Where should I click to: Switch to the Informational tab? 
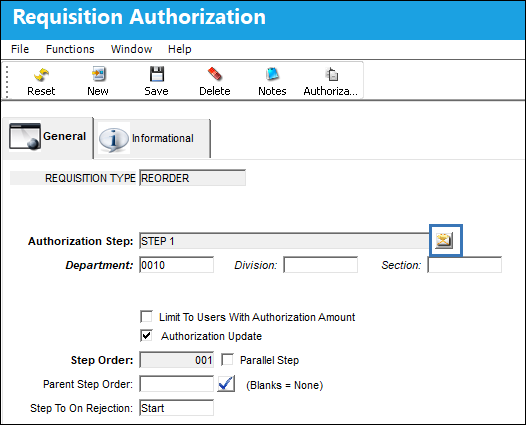[152, 138]
